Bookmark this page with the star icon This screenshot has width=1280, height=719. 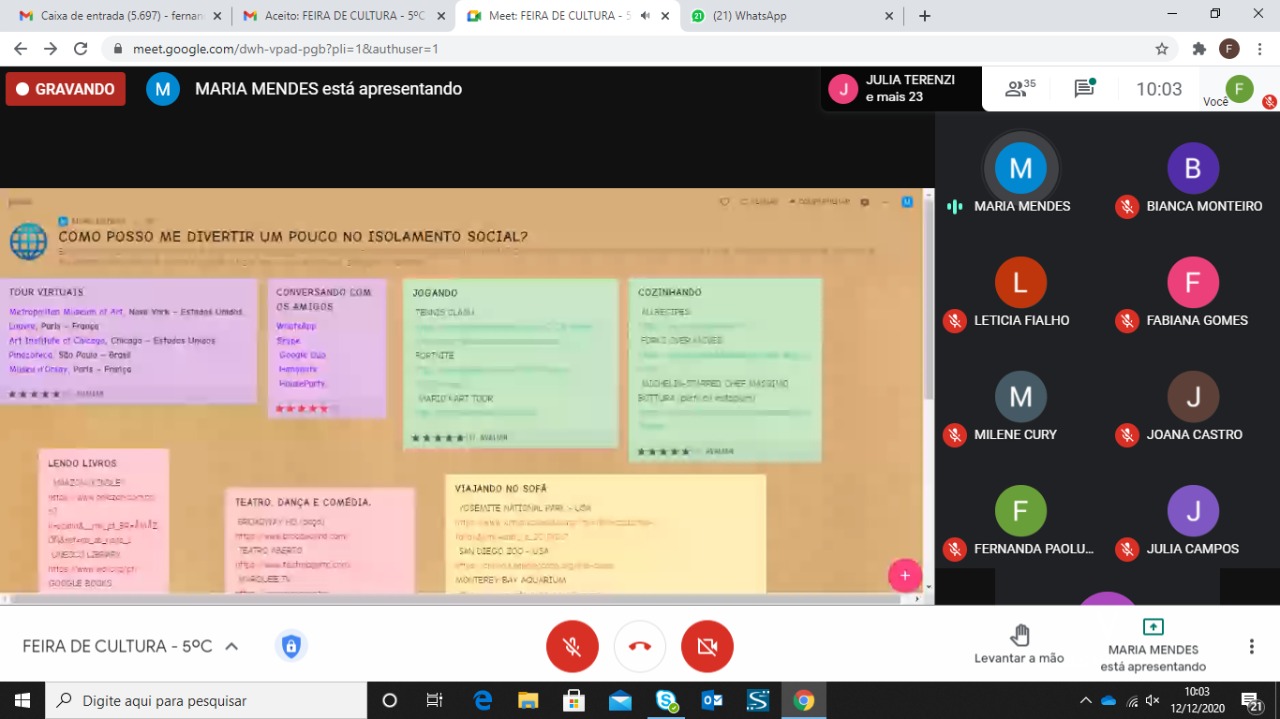[x=1161, y=49]
